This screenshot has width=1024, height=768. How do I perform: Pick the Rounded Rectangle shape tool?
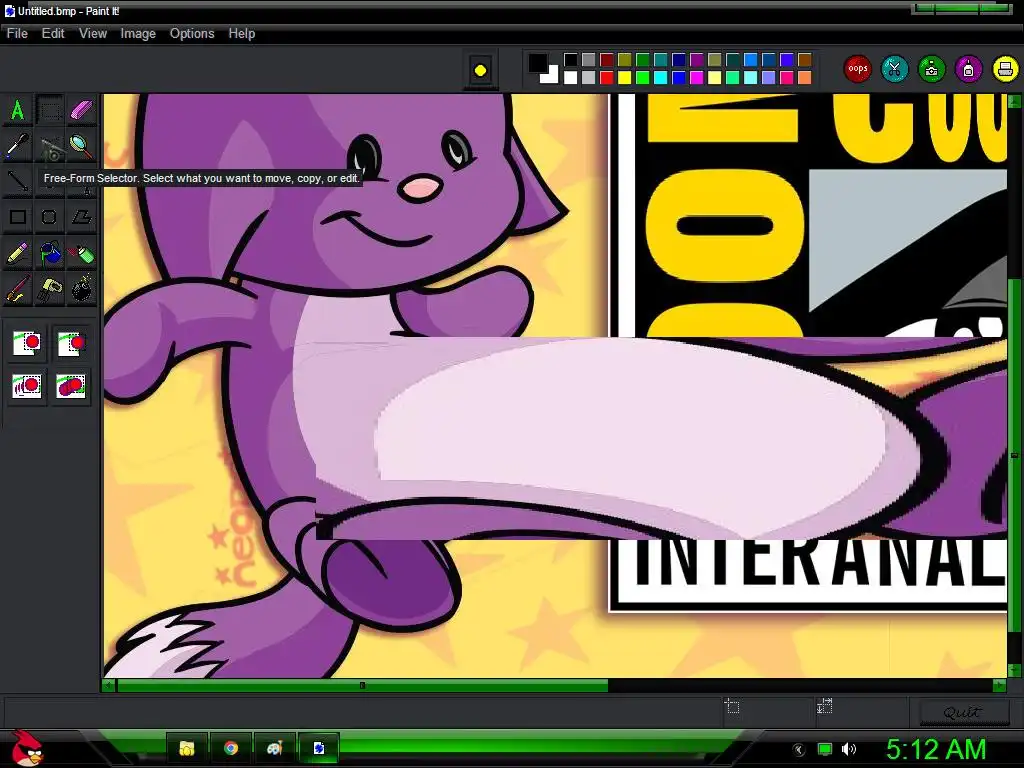(x=50, y=217)
